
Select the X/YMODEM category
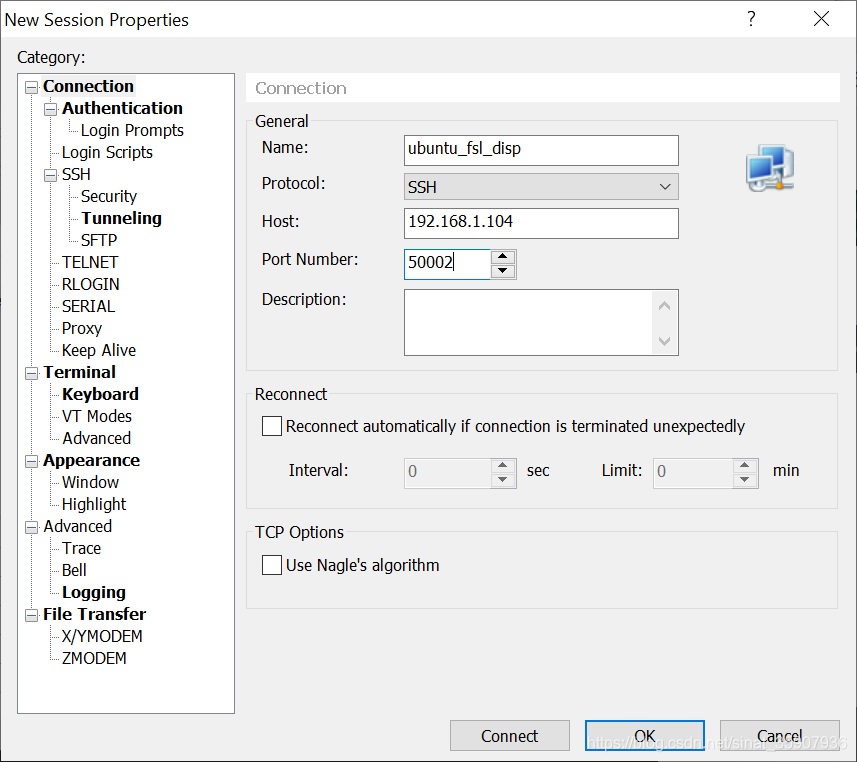pyautogui.click(x=102, y=636)
